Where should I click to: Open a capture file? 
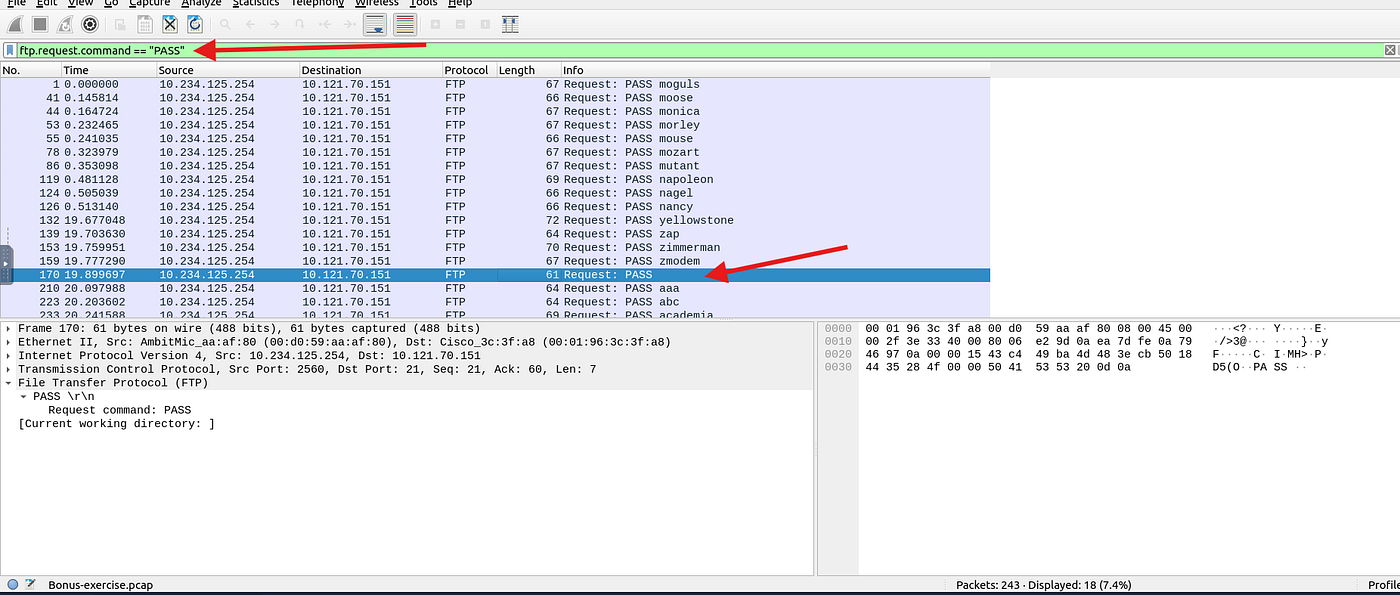tap(121, 23)
